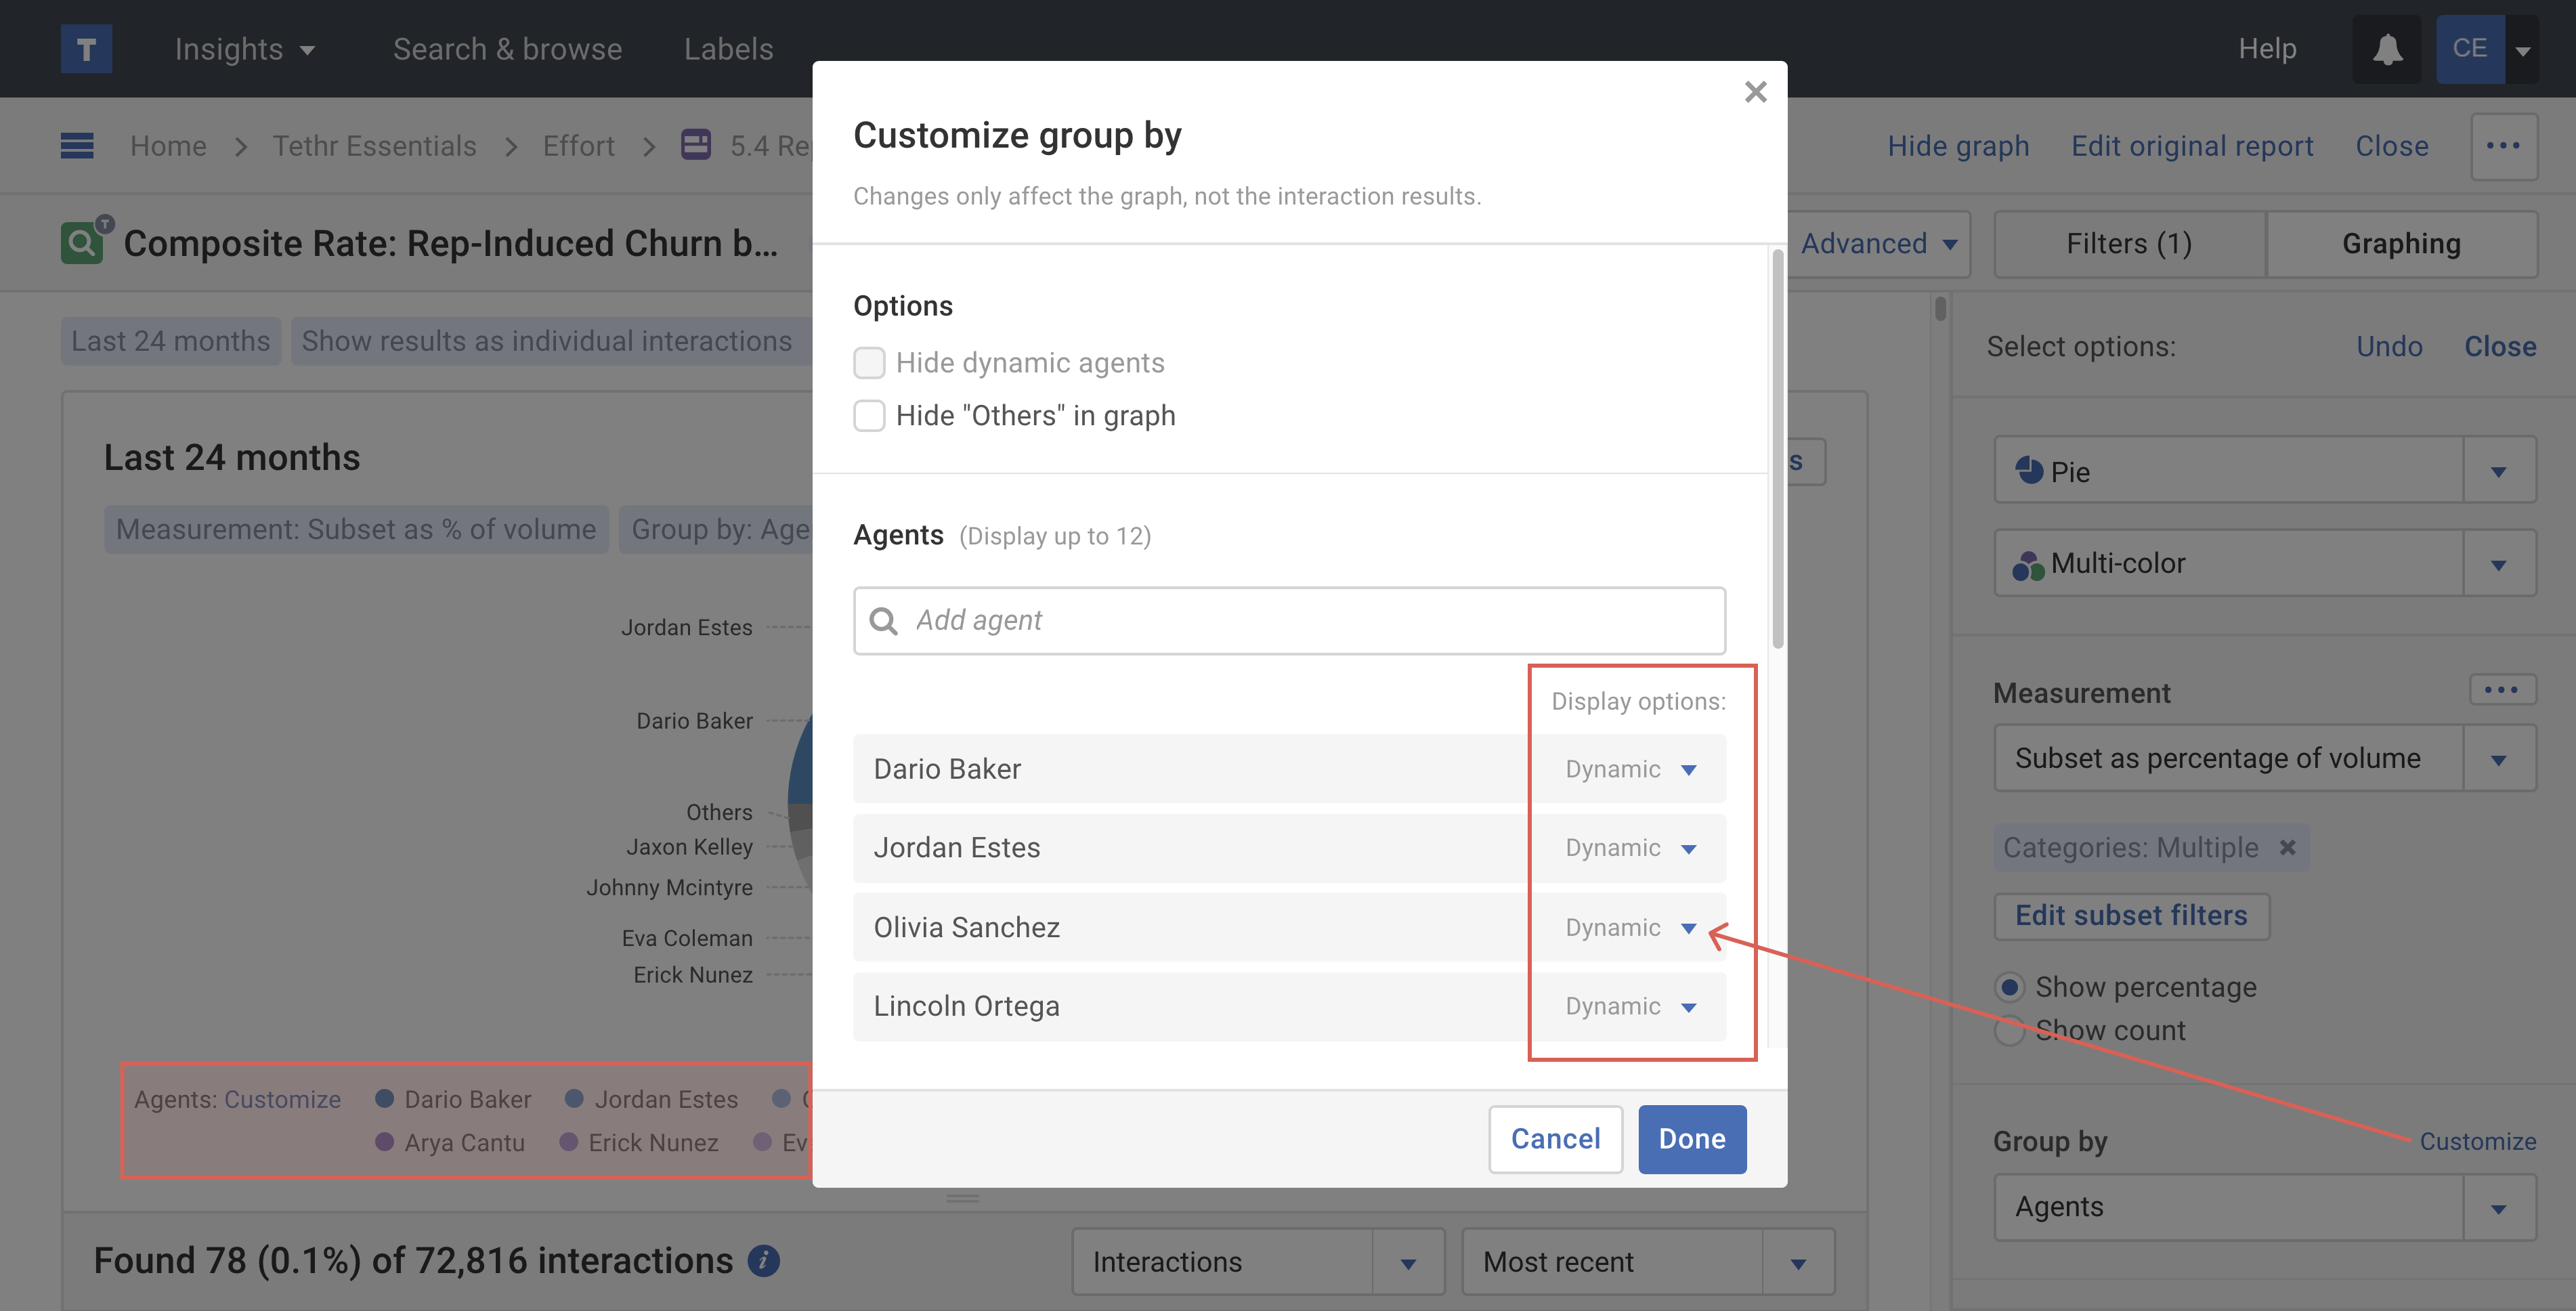
Task: Click the Done button
Action: click(x=1691, y=1139)
